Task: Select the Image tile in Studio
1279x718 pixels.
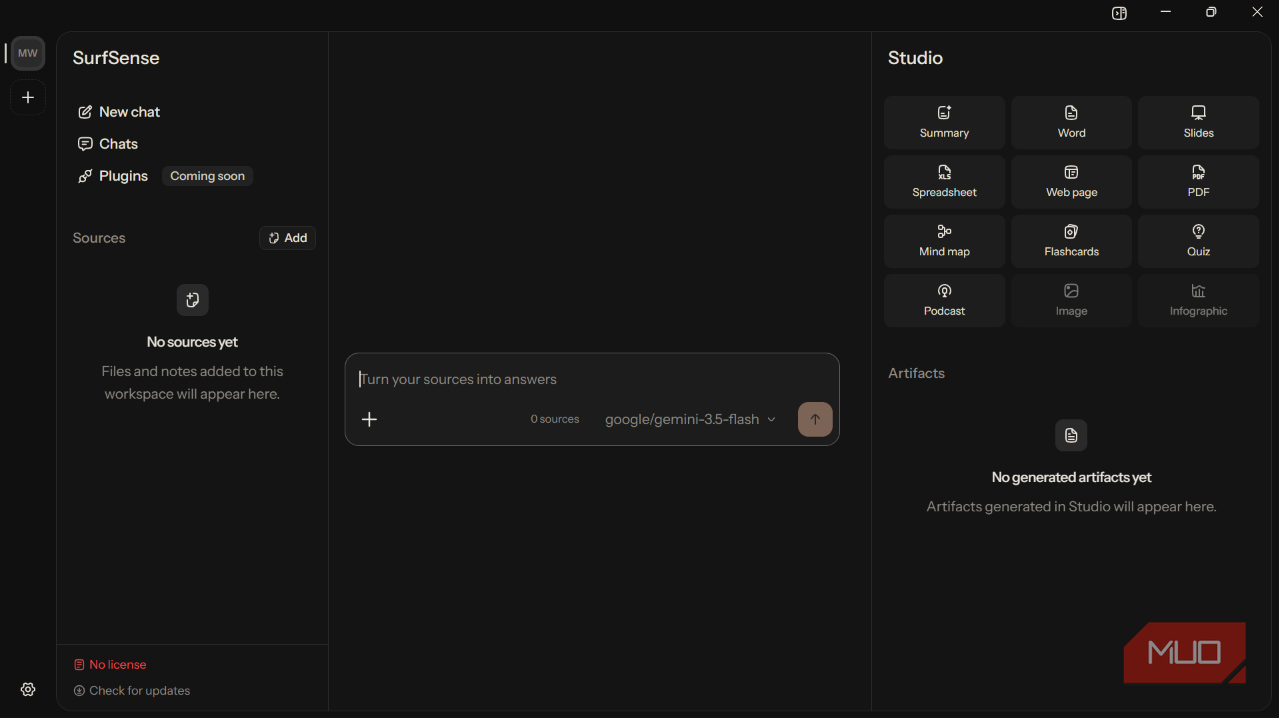Action: point(1071,300)
